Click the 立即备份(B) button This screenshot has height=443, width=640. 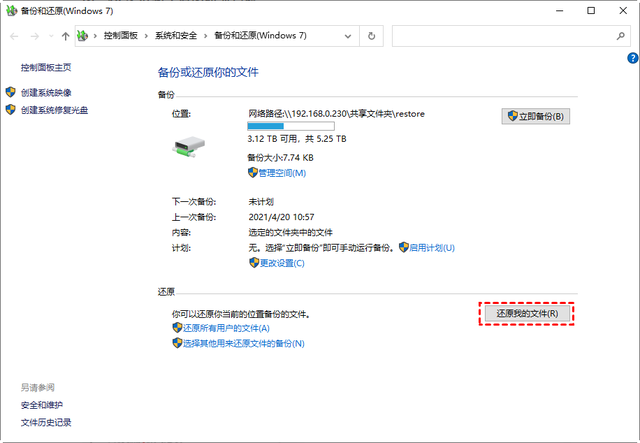point(536,116)
